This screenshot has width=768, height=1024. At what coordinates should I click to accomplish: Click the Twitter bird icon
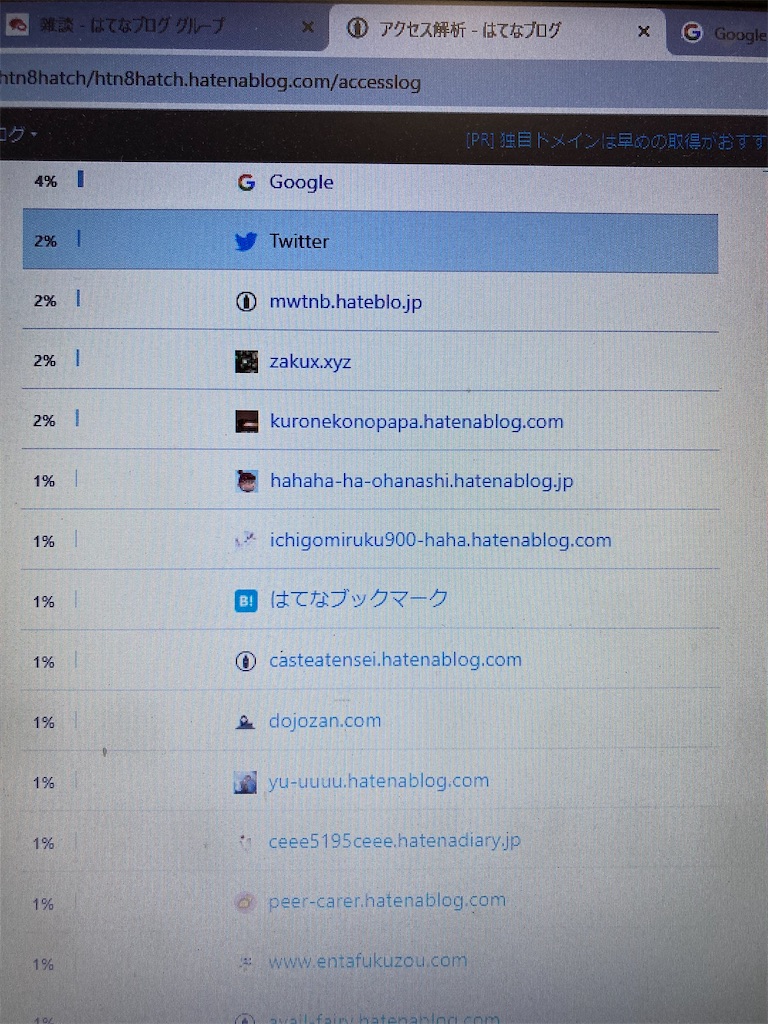pos(246,242)
